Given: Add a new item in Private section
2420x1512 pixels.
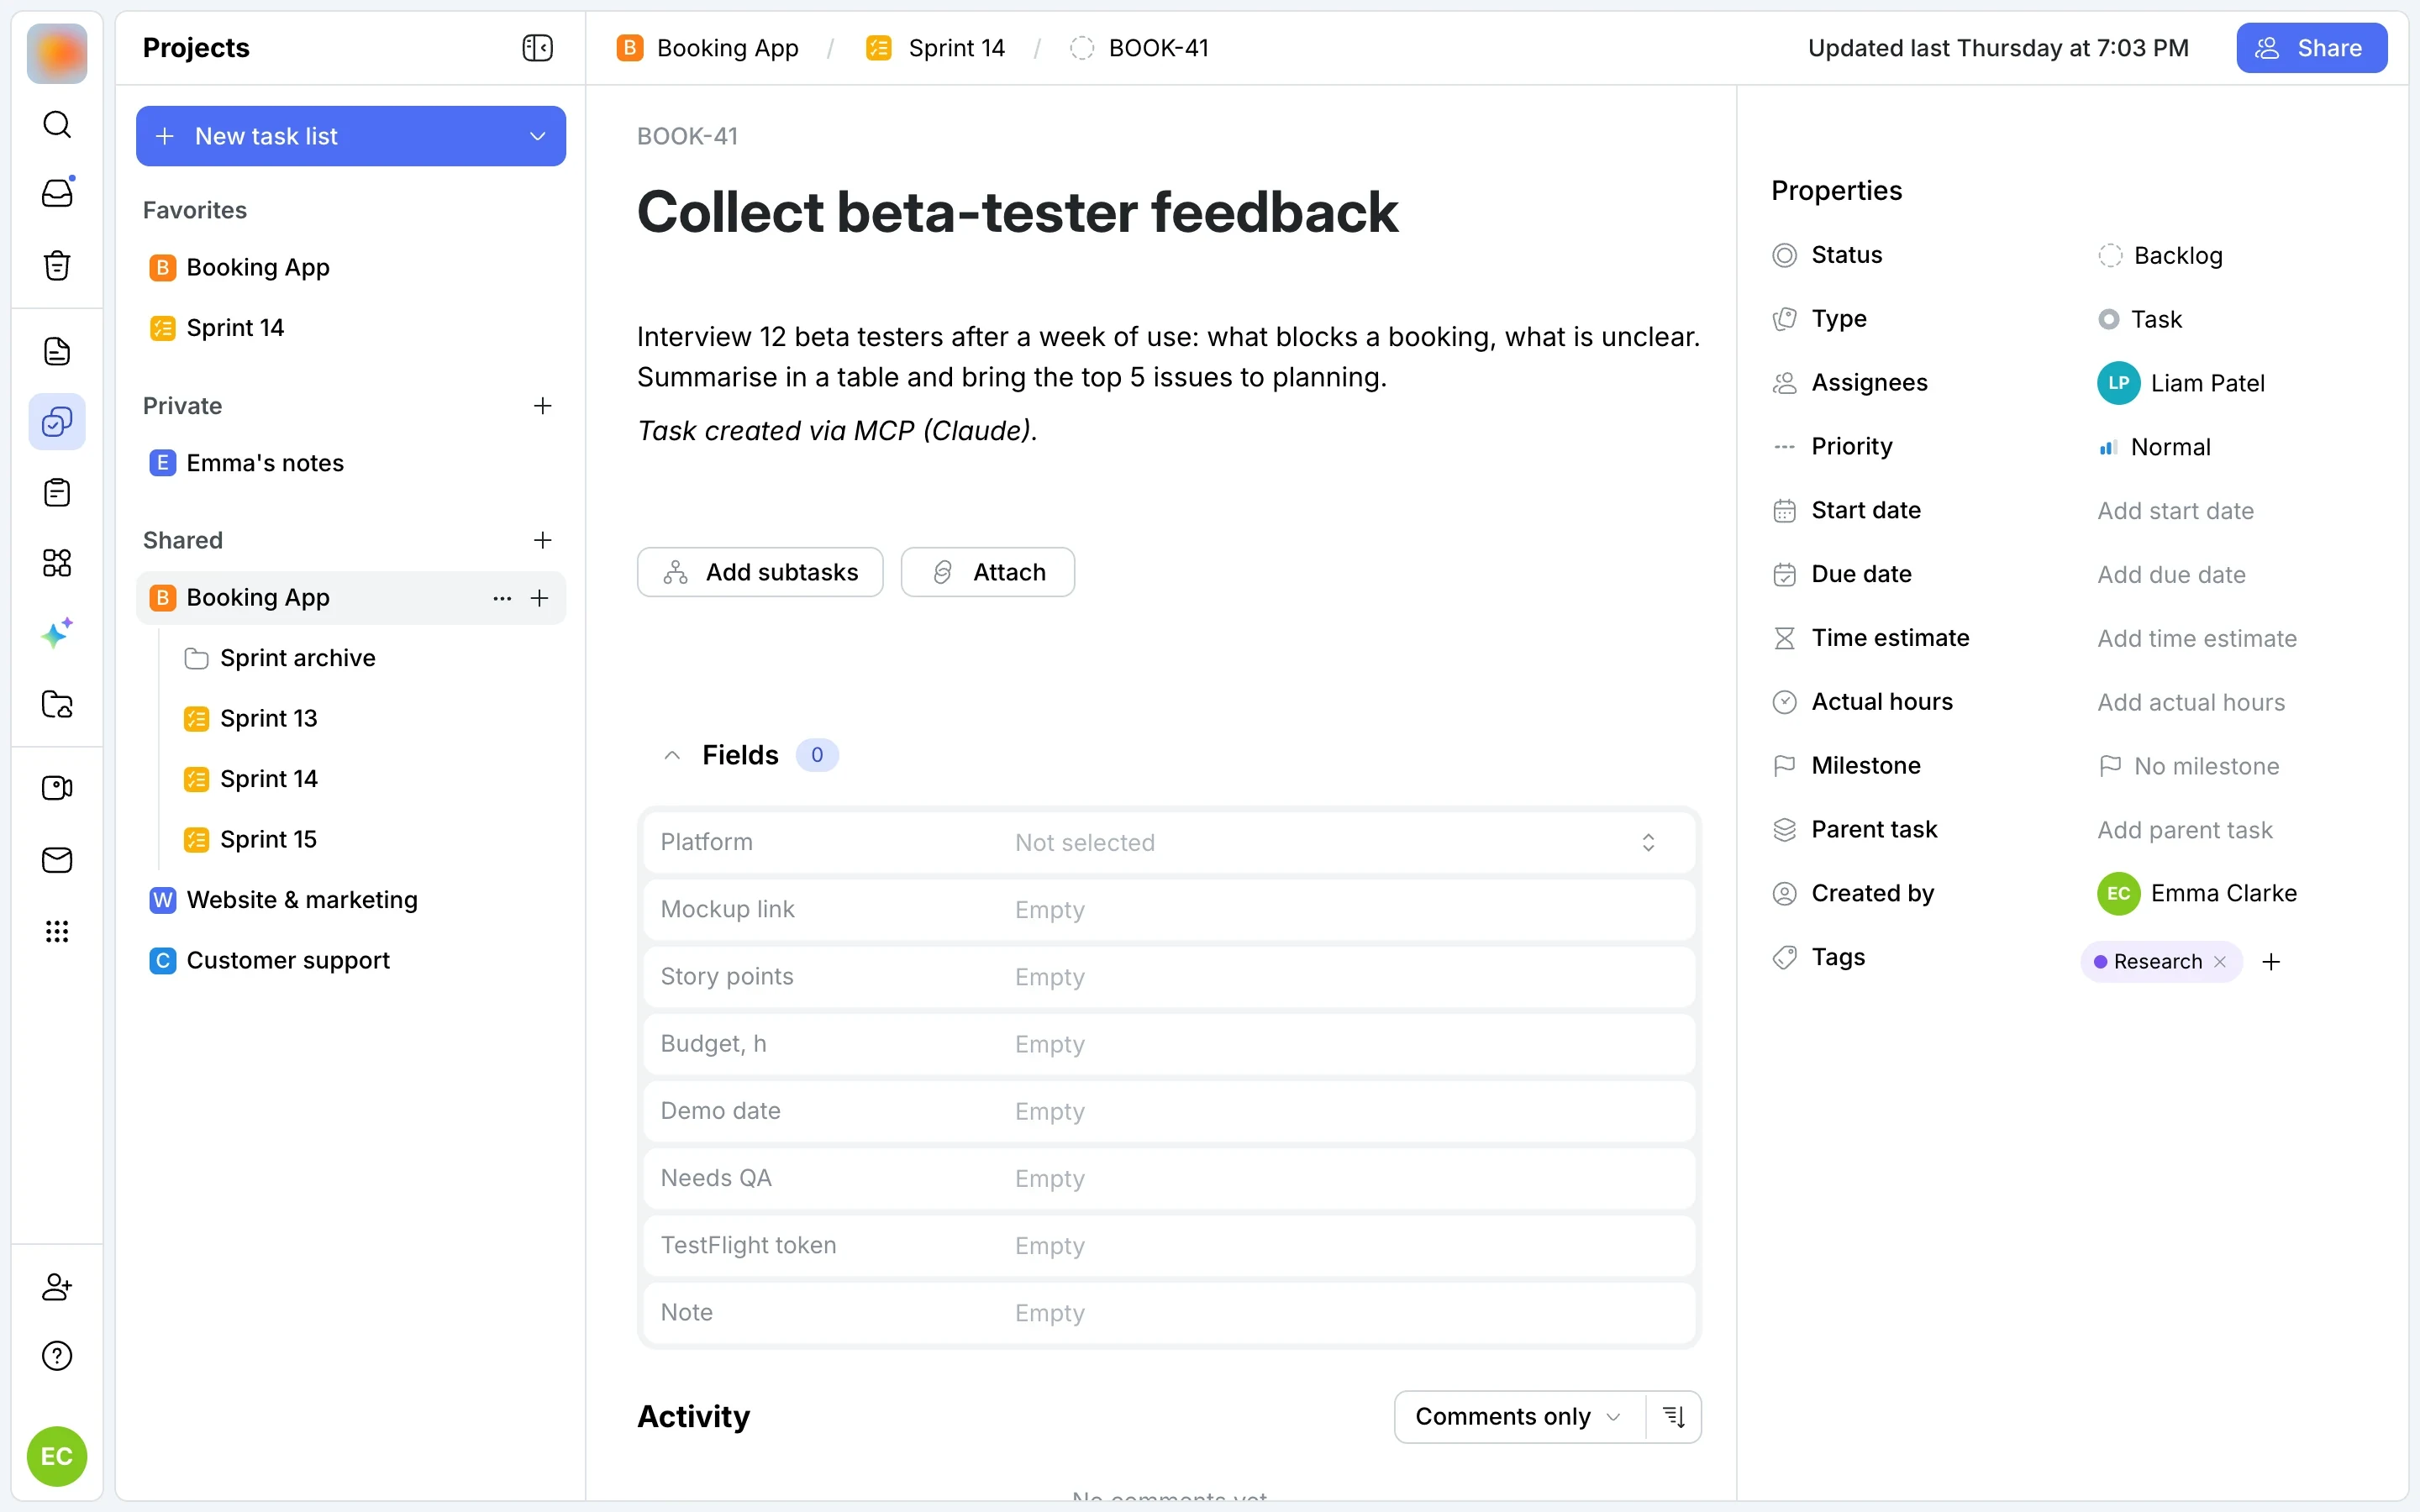Looking at the screenshot, I should click(x=542, y=406).
